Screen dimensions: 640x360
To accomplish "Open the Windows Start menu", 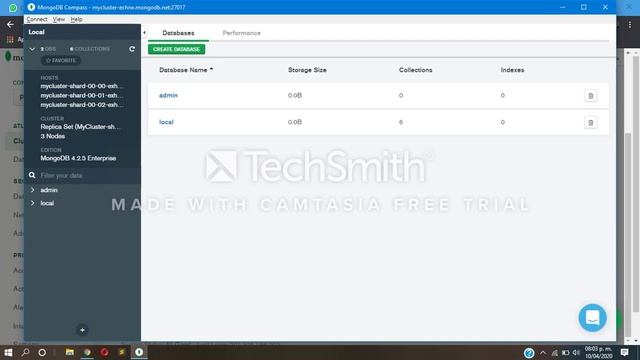I will point(8,352).
